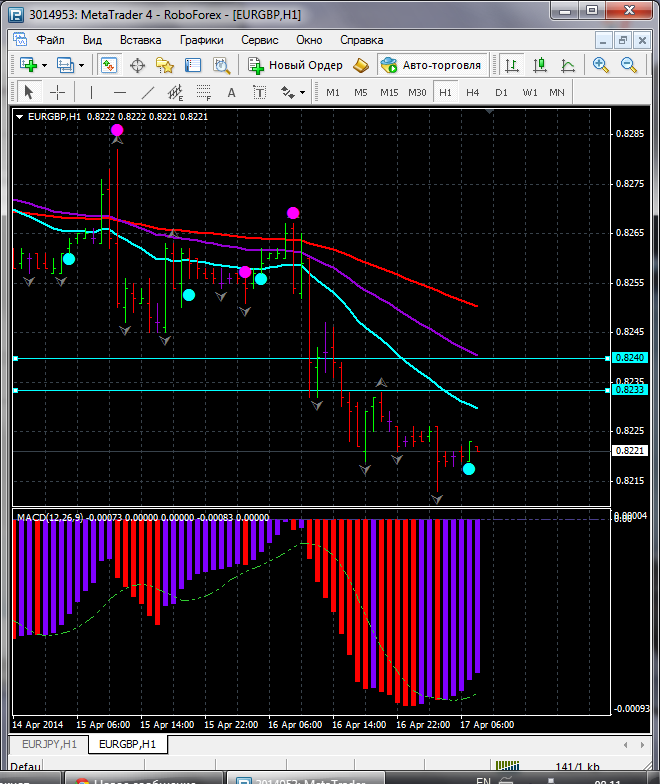Toggle the Navigator folder-star icon
The height and width of the screenshot is (784, 660).
click(x=164, y=66)
